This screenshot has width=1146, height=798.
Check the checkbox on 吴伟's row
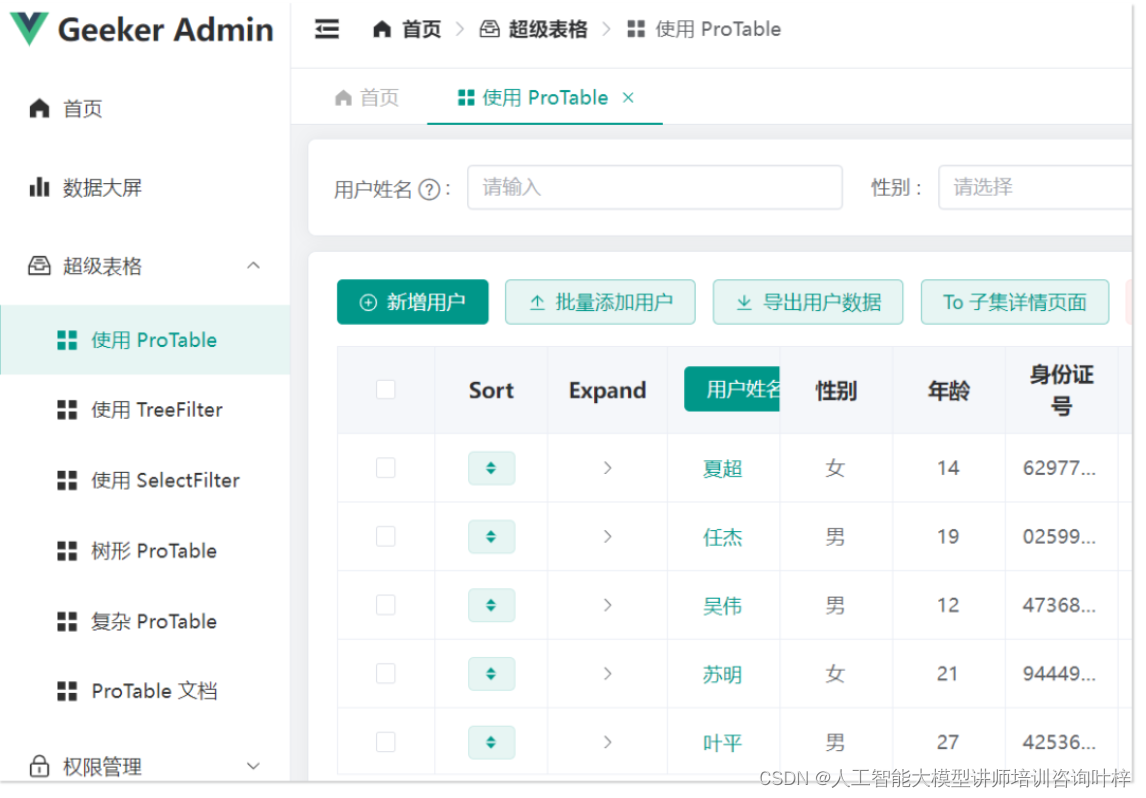click(x=386, y=605)
